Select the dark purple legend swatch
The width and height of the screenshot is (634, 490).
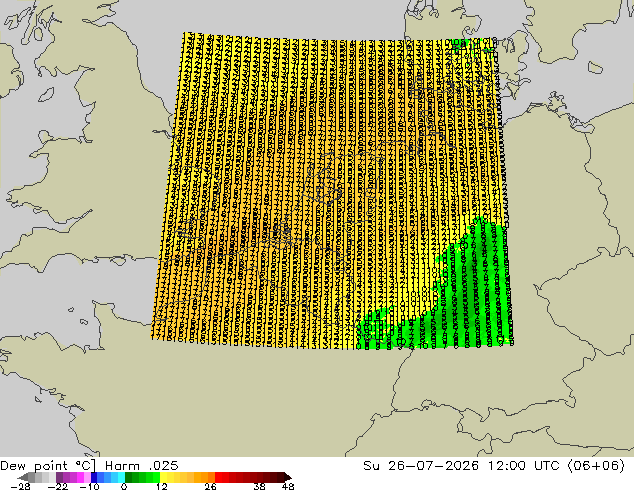59,477
